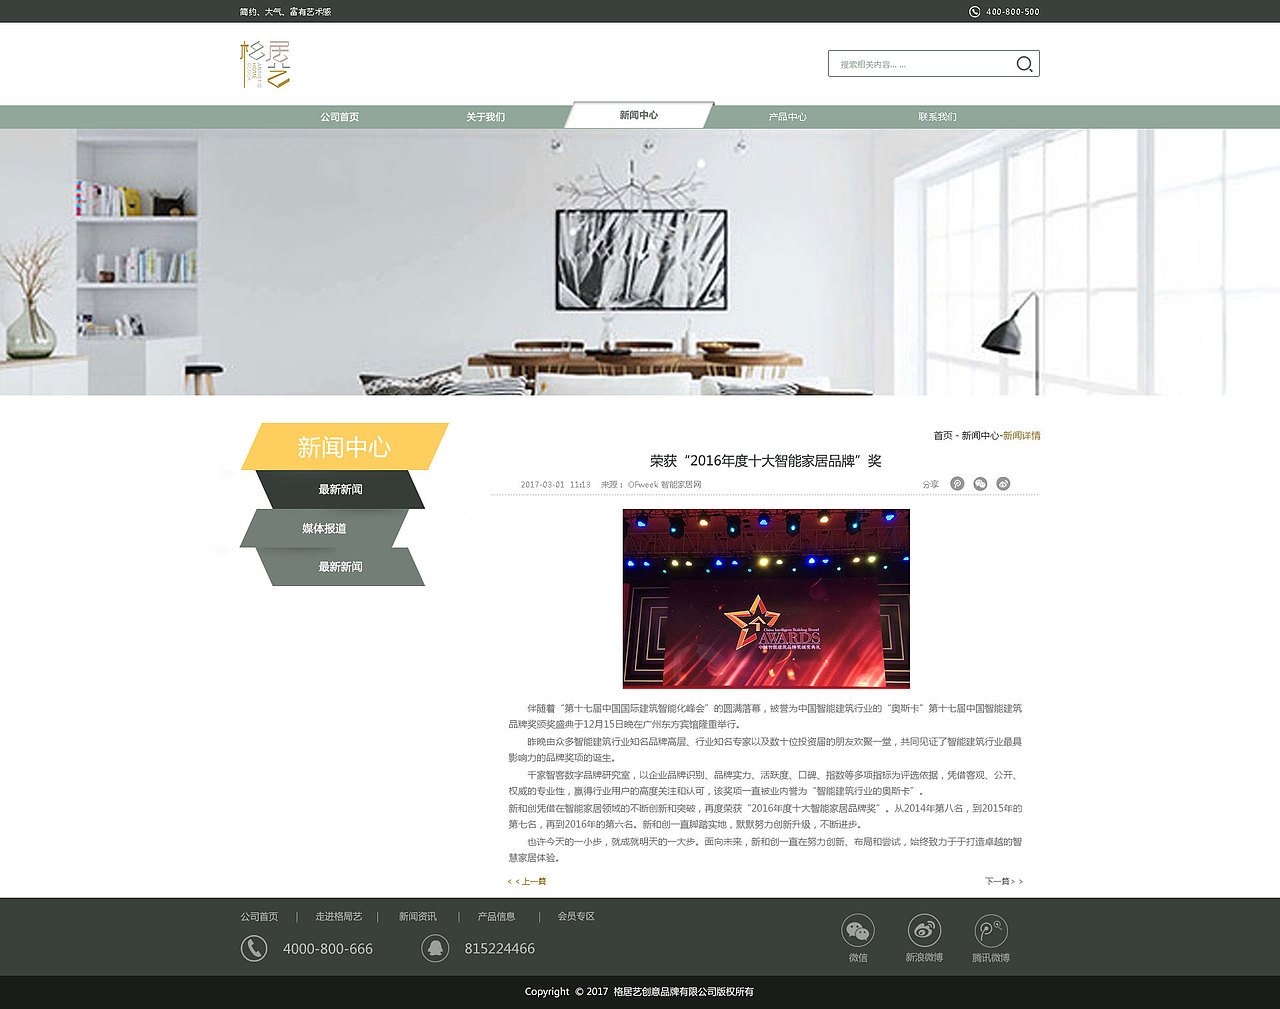1280x1009 pixels.
Task: Click phone icon beside 400-800-500
Action: pos(974,11)
